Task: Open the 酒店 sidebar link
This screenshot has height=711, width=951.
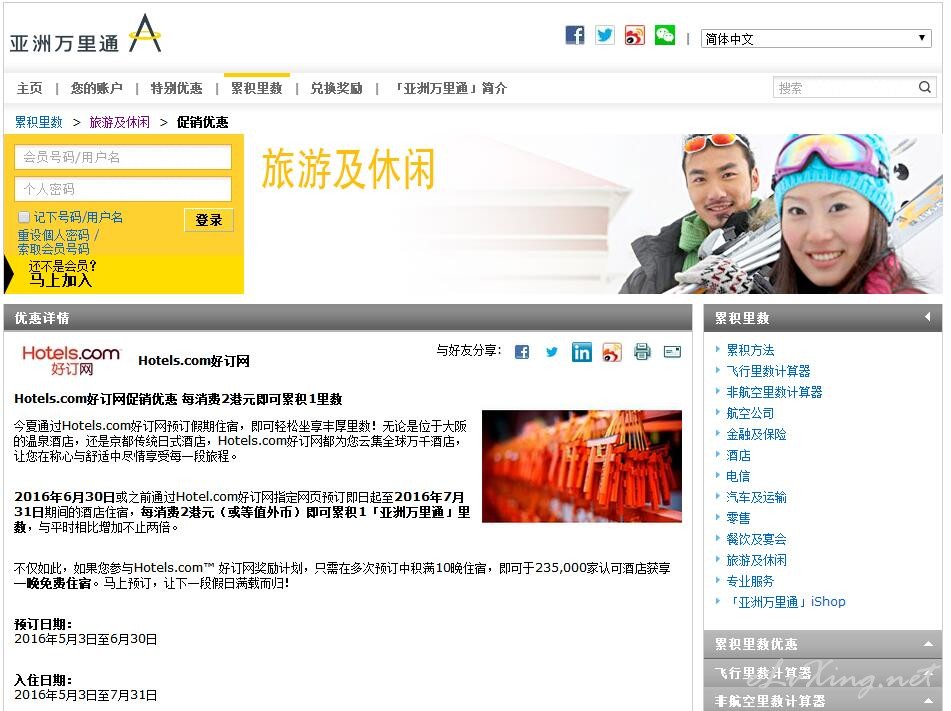Action: 738,455
